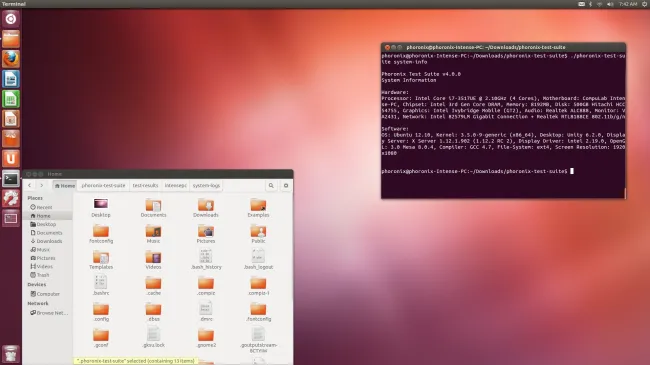
Task: Open the Files home folder launcher icon
Action: [x=11, y=39]
